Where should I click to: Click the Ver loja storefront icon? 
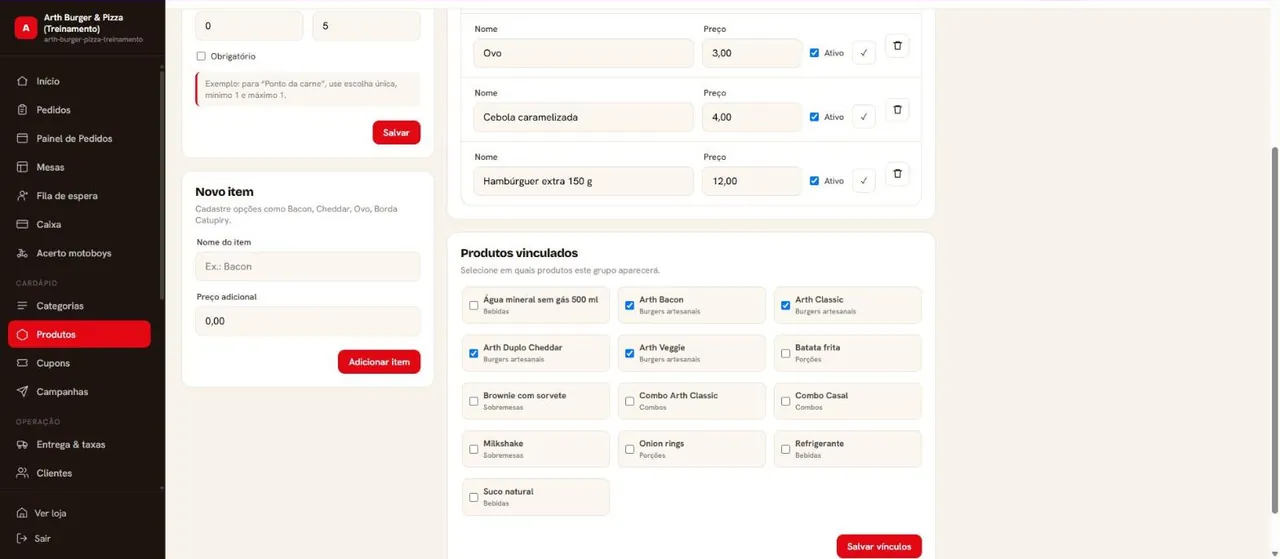point(22,513)
